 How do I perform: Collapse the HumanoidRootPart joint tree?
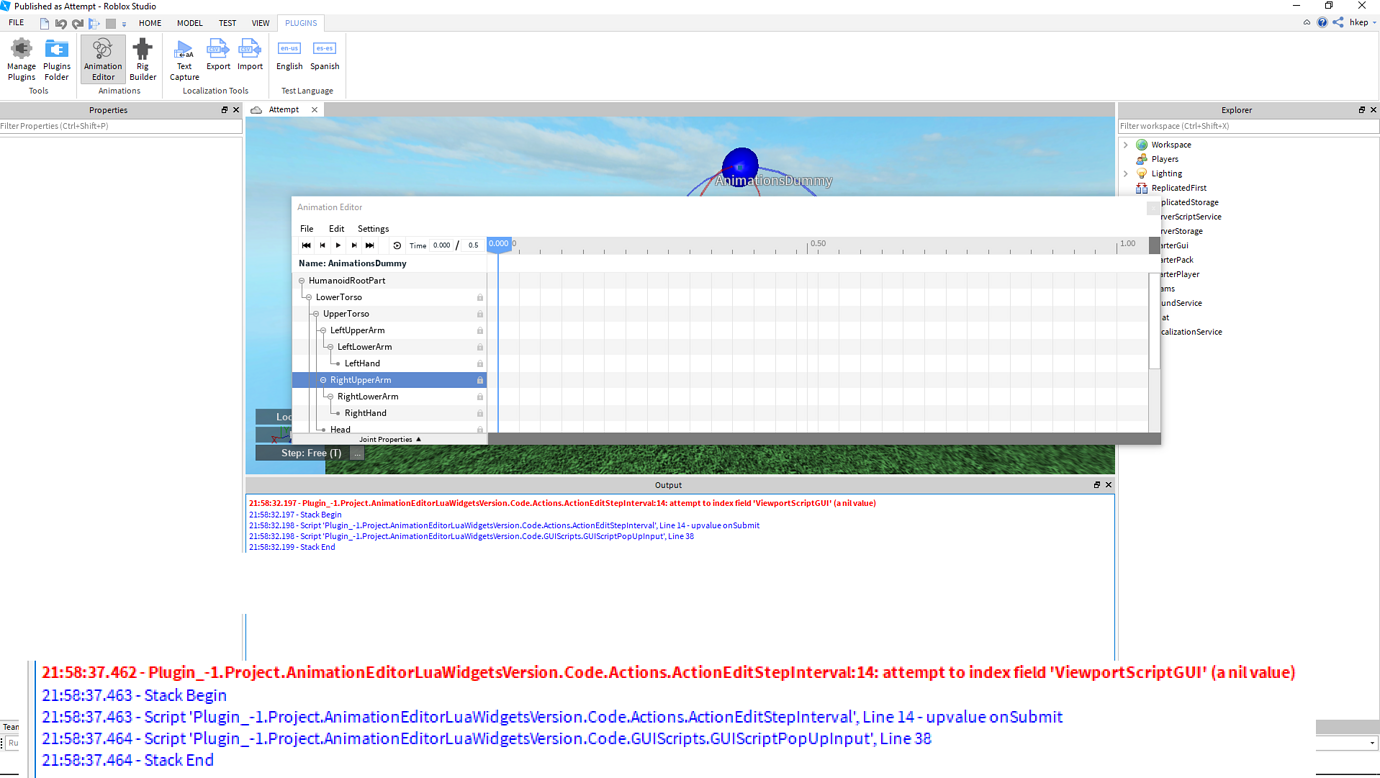[x=302, y=281]
